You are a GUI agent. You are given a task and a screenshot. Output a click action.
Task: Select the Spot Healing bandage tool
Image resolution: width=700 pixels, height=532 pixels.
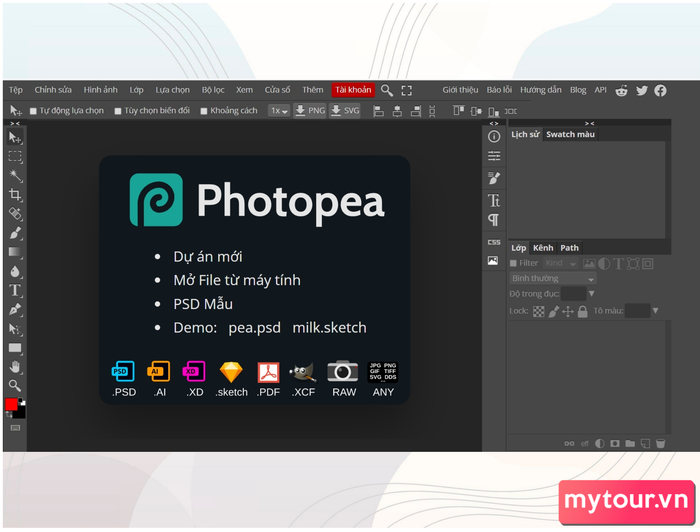pos(15,214)
